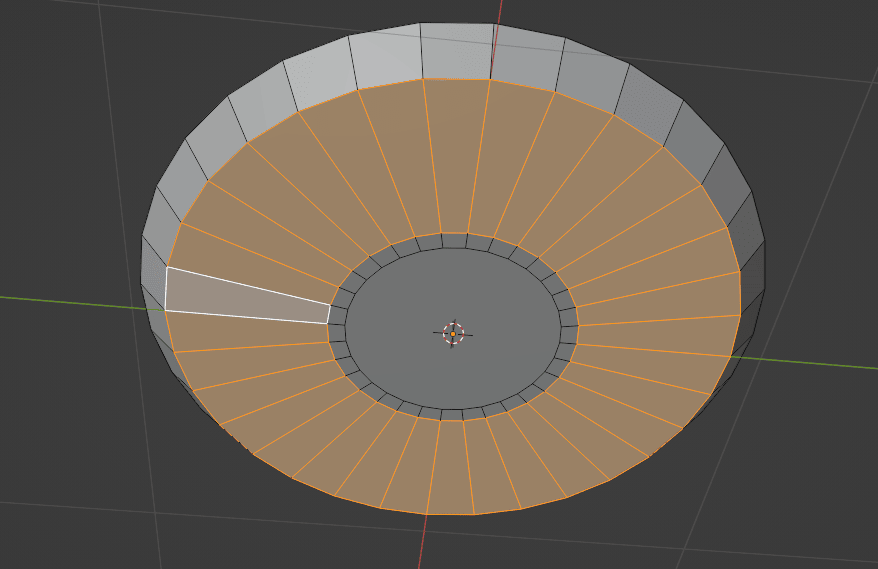The width and height of the screenshot is (878, 569).
Task: Select small inner-ring face directly below center disc
Action: coord(452,414)
